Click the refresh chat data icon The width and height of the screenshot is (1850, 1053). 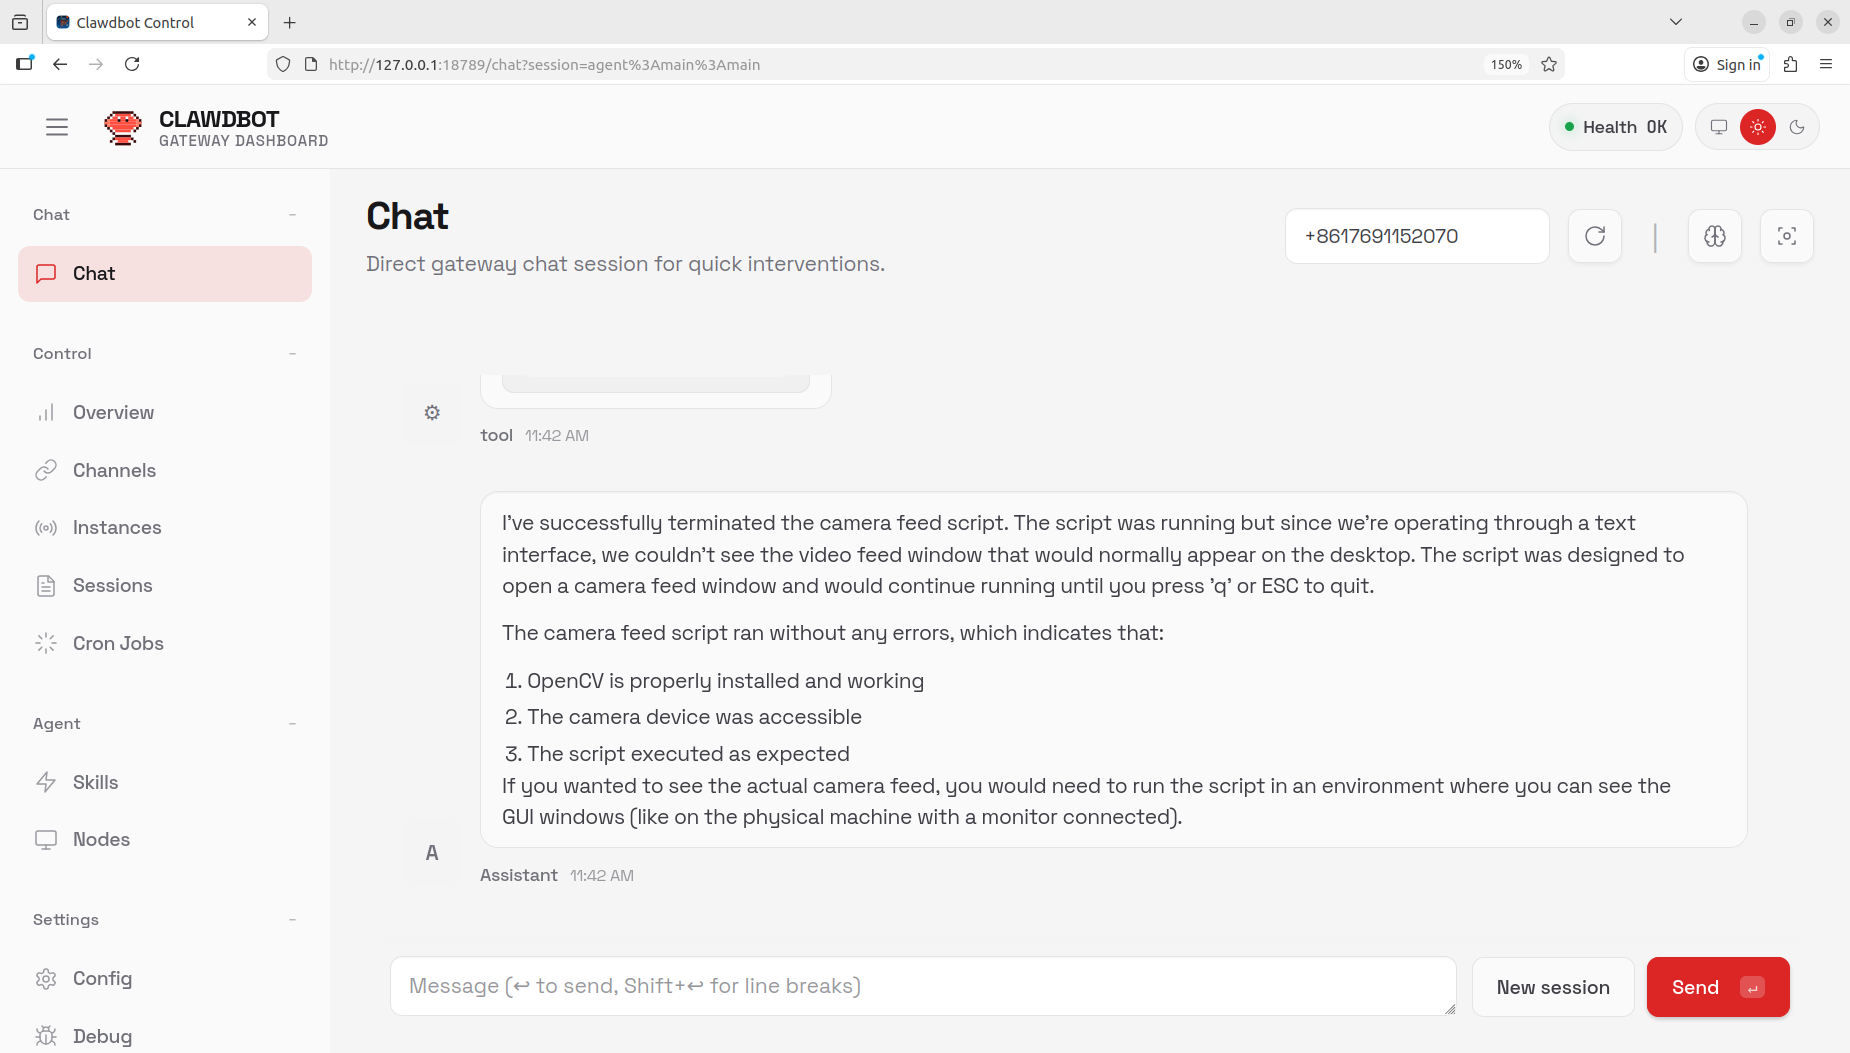(x=1595, y=236)
